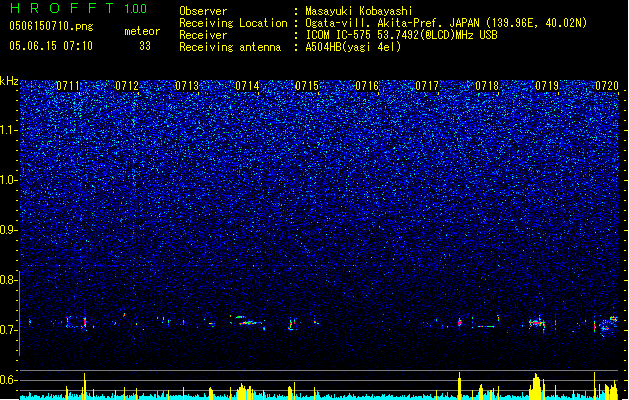Click the Receiving antenna label
This screenshot has height=400, width=629.
pos(230,47)
